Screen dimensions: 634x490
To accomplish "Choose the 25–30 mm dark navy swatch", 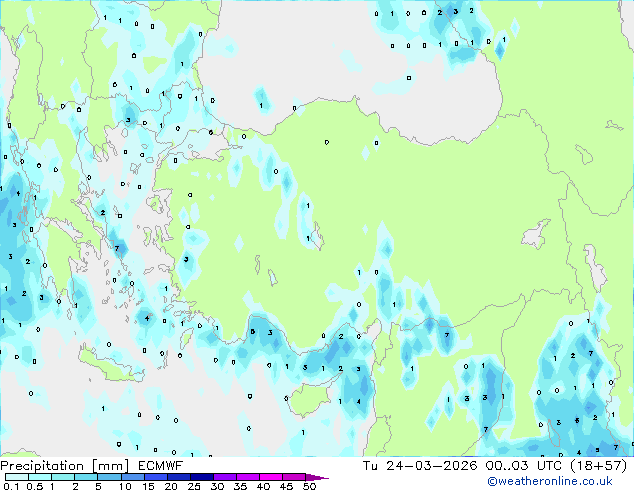I will pyautogui.click(x=202, y=477).
